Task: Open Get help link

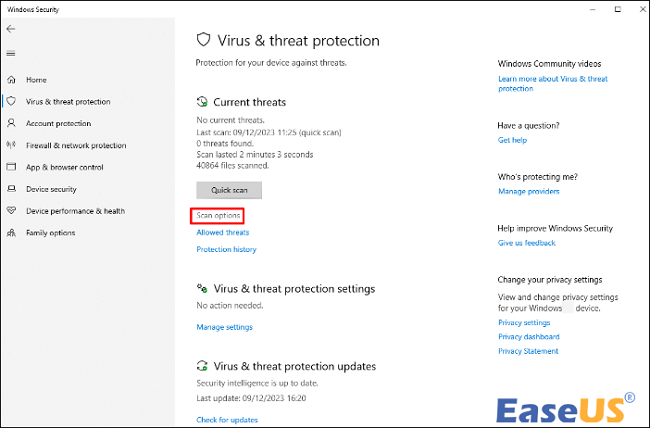Action: click(512, 140)
